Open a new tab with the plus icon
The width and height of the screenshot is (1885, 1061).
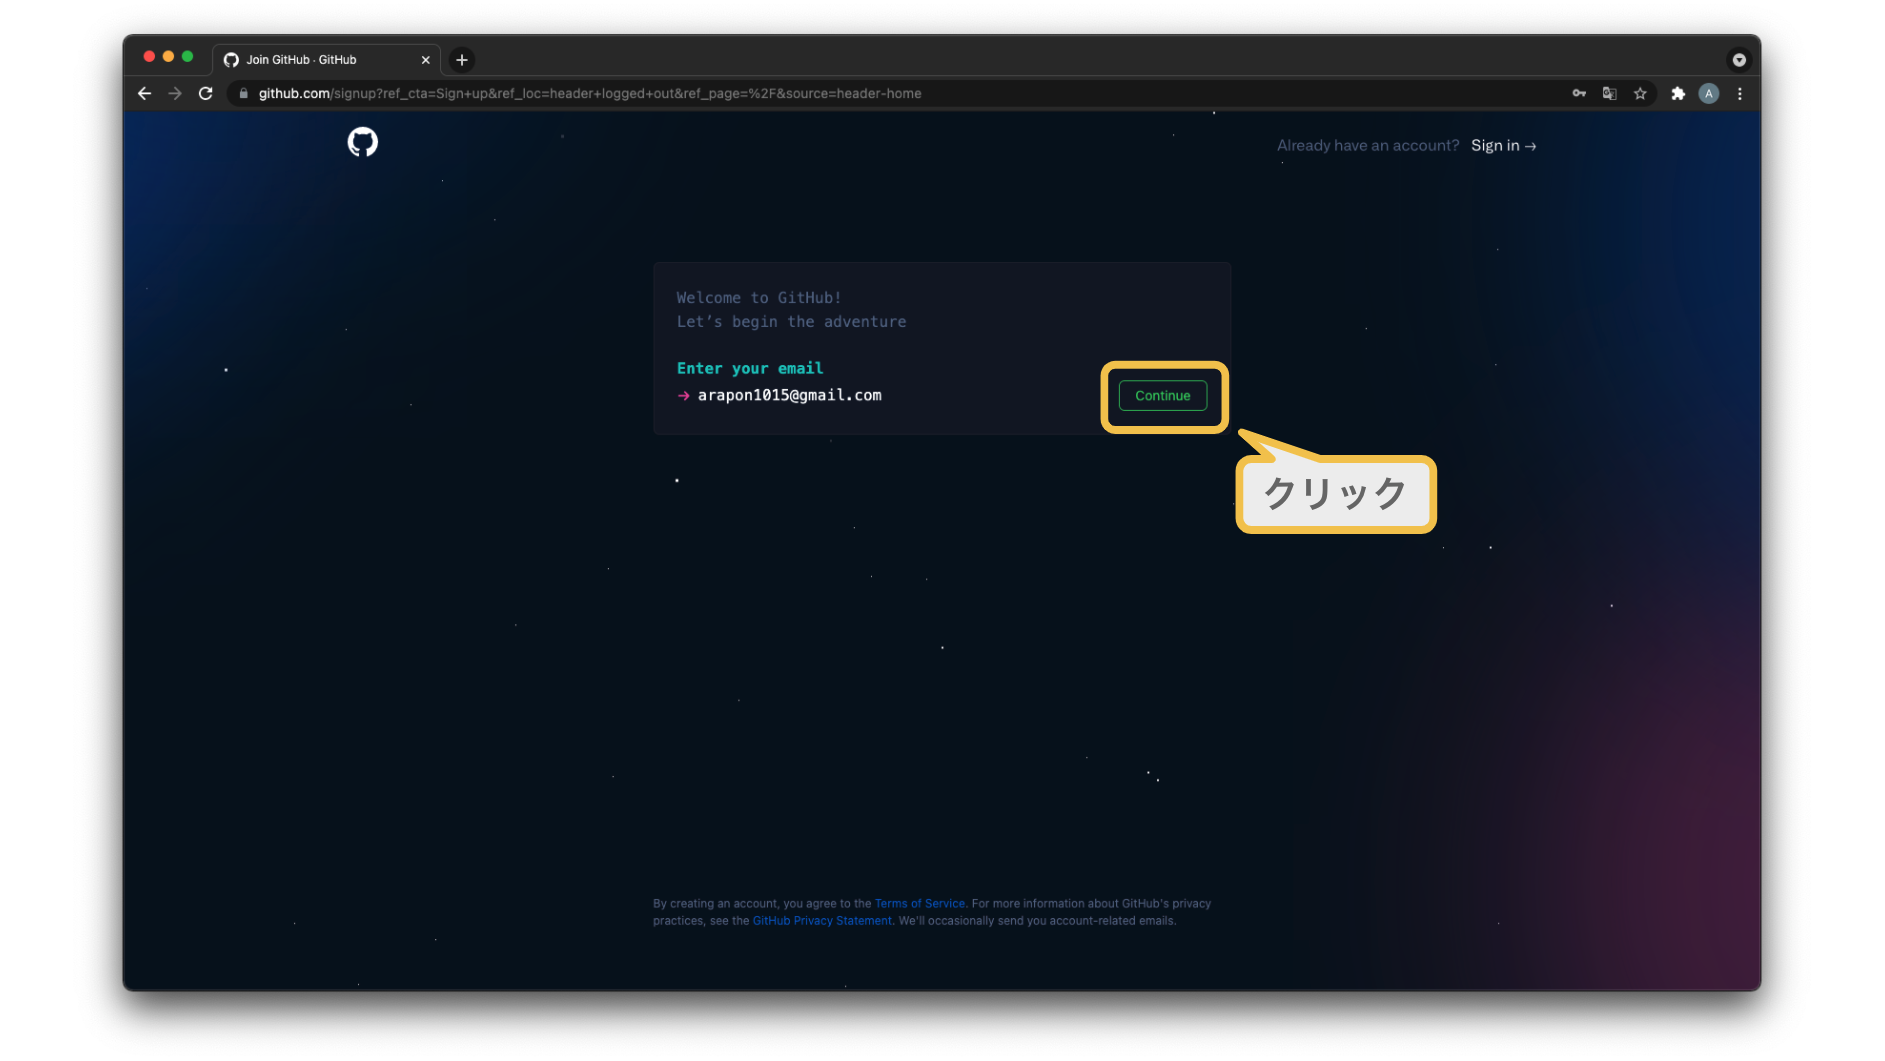click(x=462, y=60)
